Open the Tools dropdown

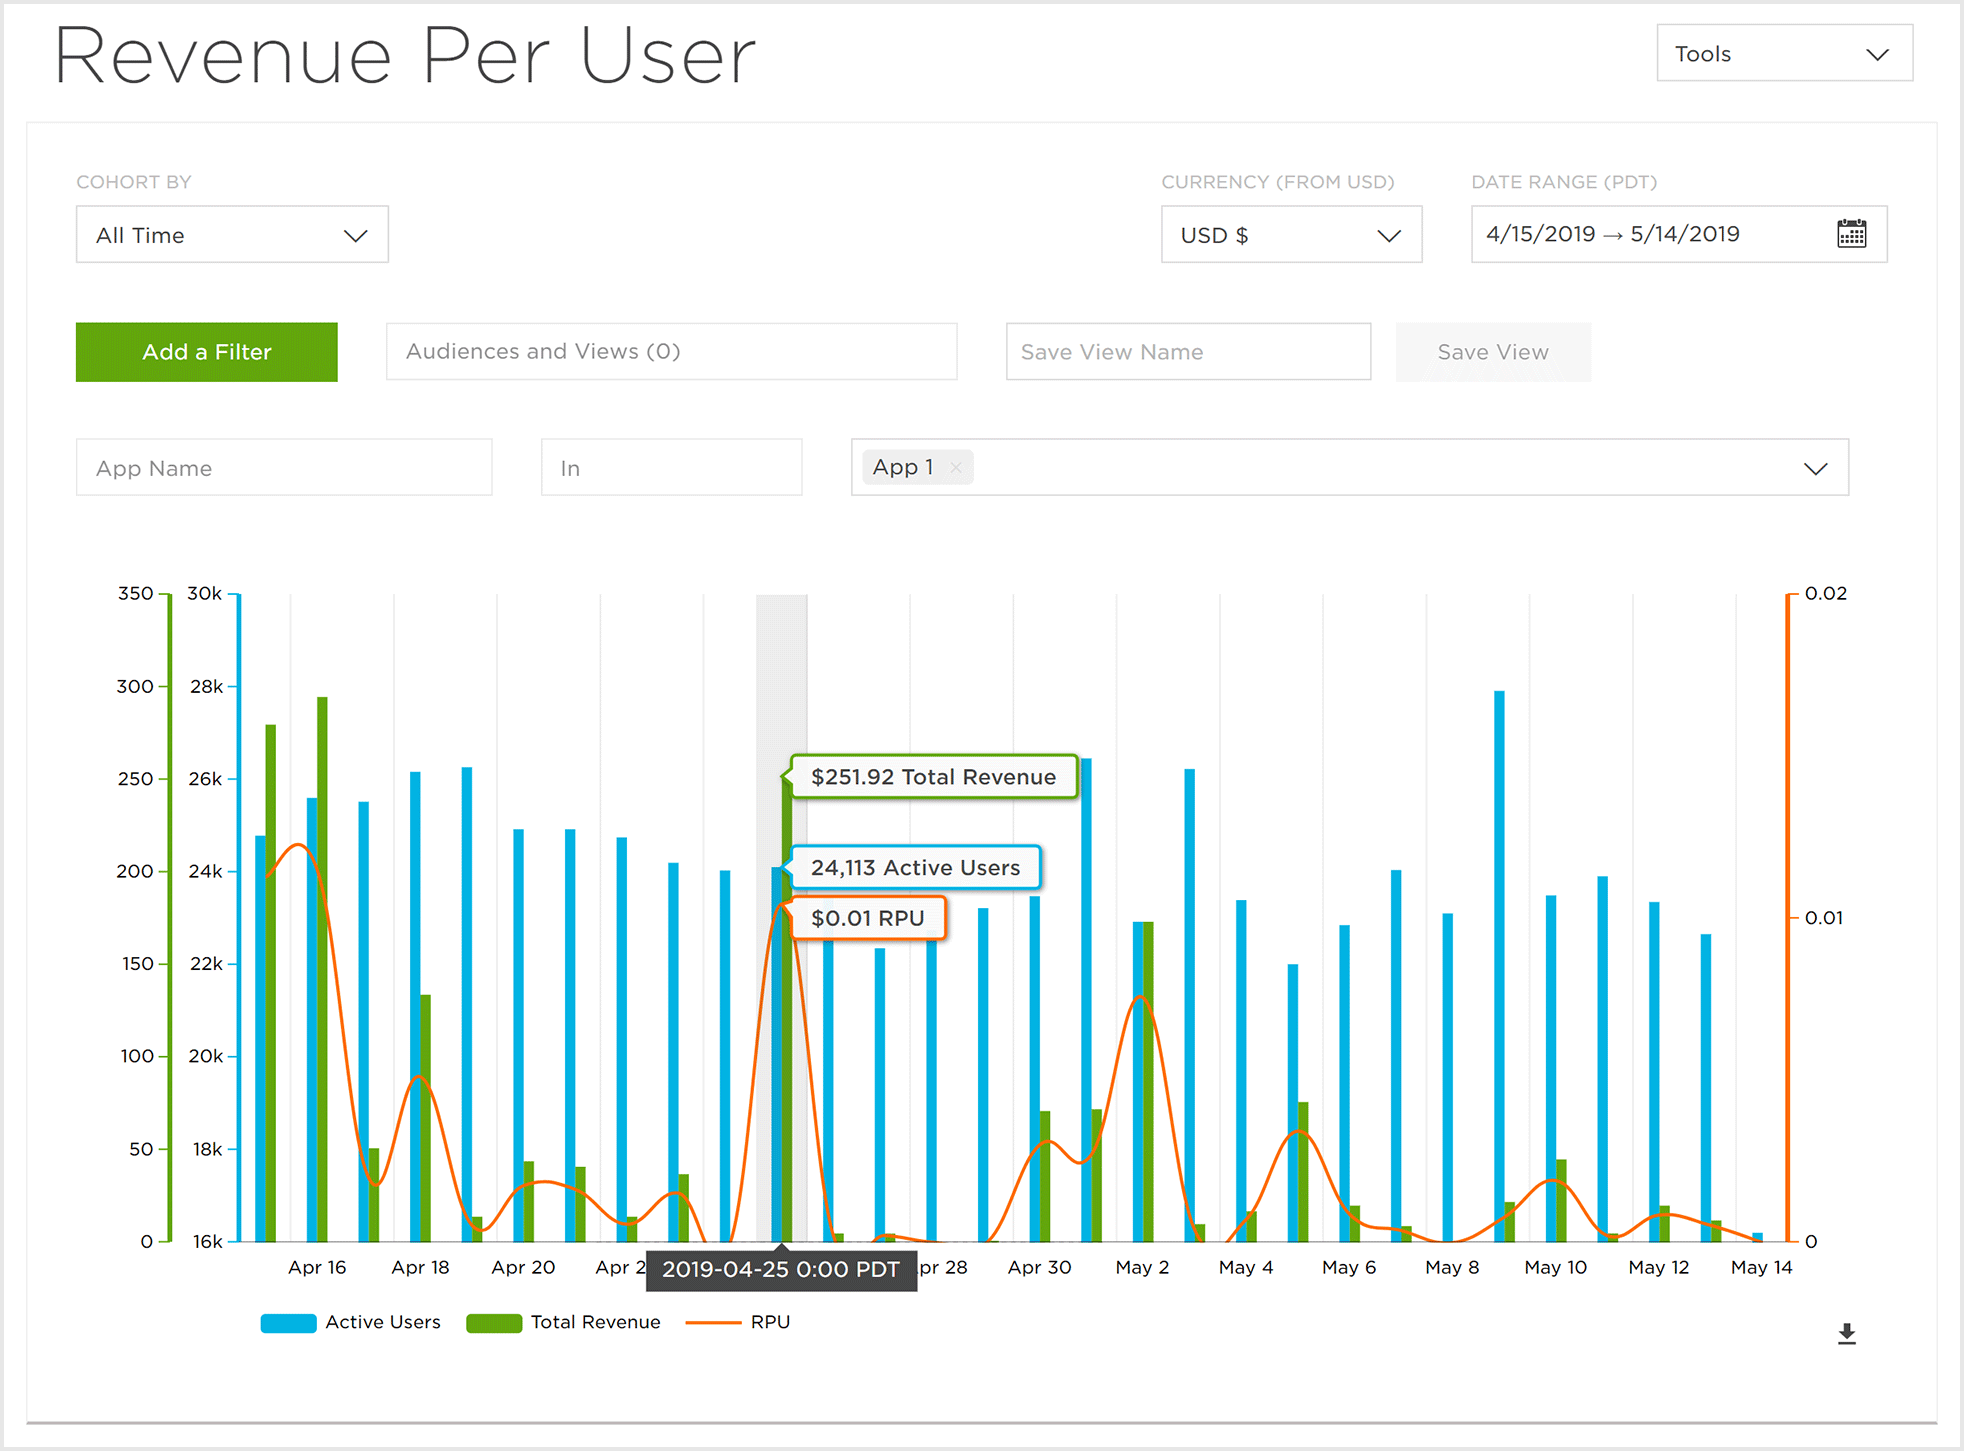pyautogui.click(x=1783, y=54)
